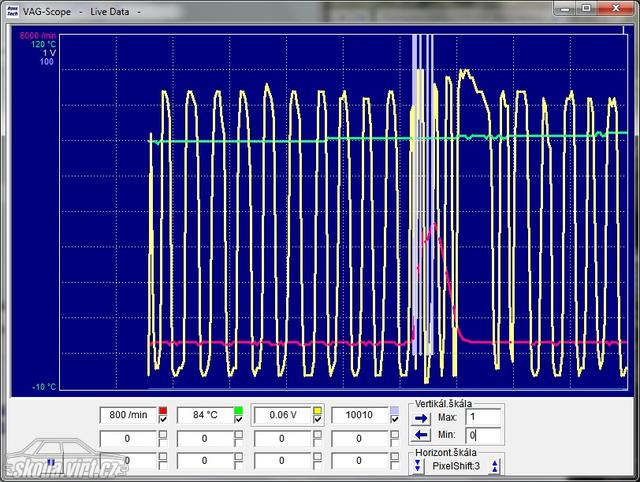Click the PixelShift:3 label
640x482 pixels.
pos(456,466)
